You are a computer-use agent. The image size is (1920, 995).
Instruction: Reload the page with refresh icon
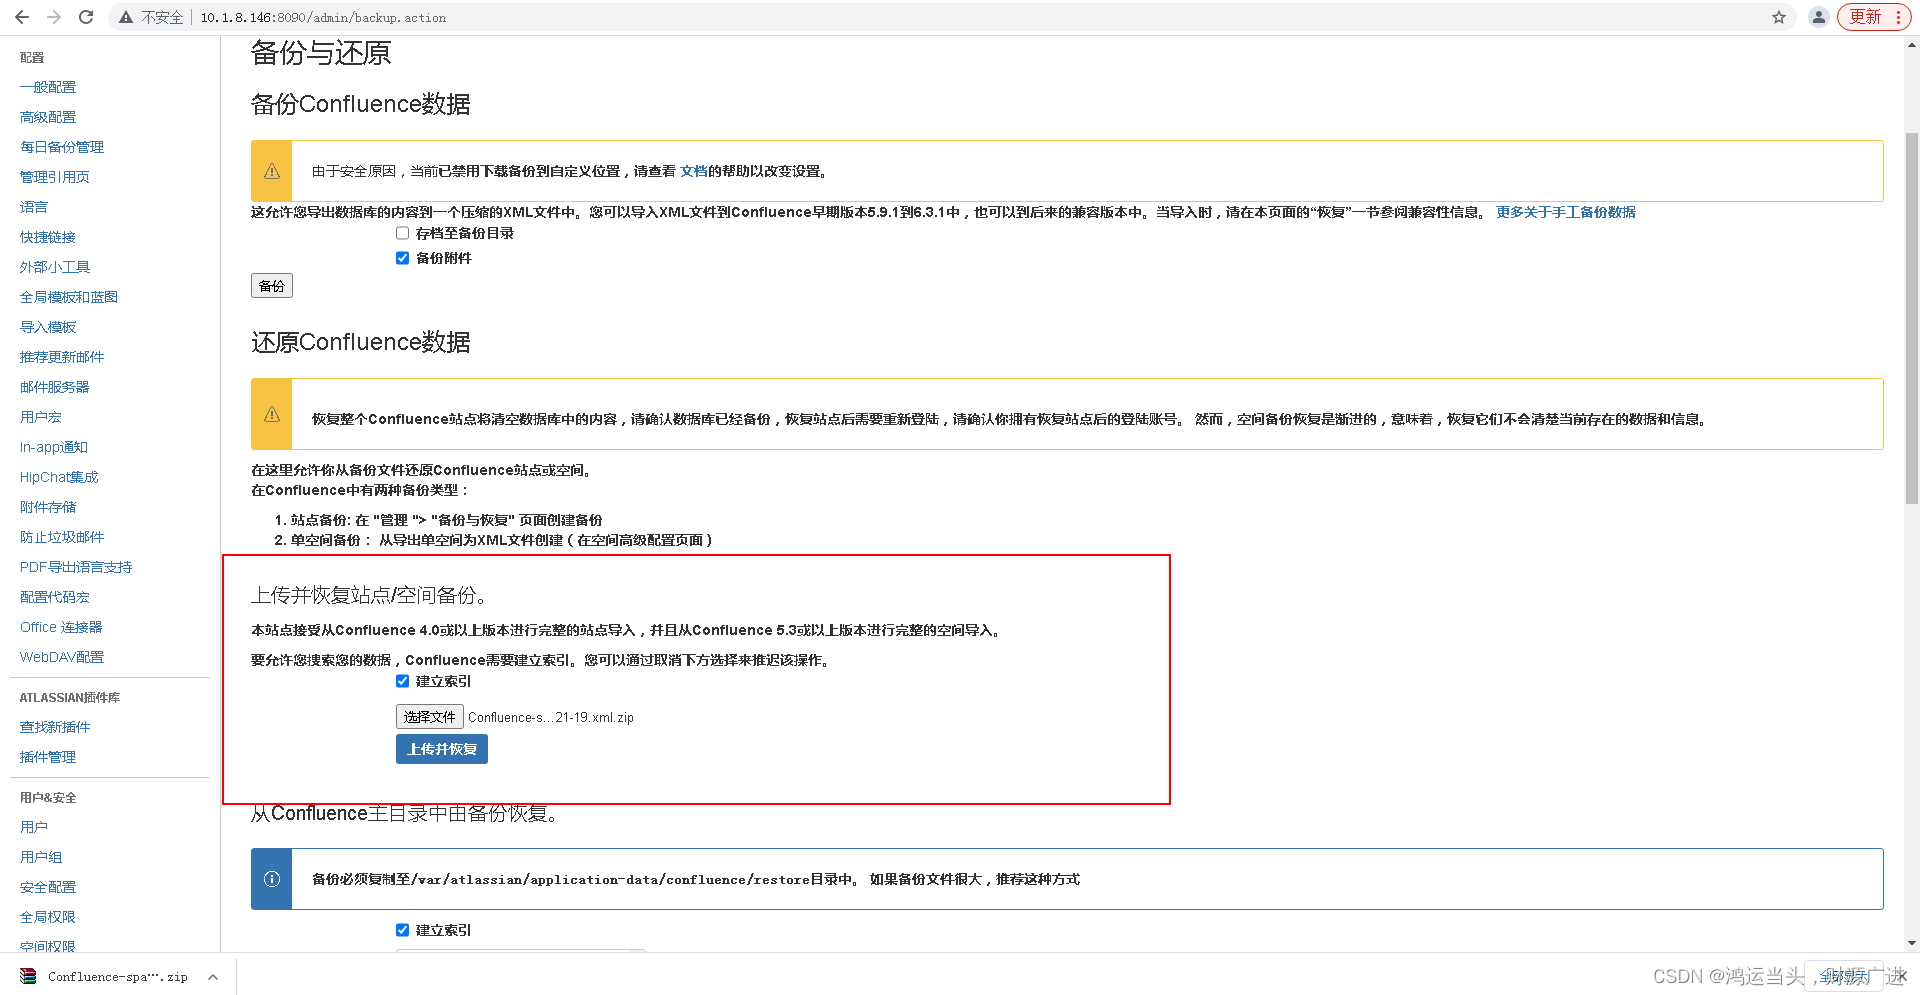point(86,17)
